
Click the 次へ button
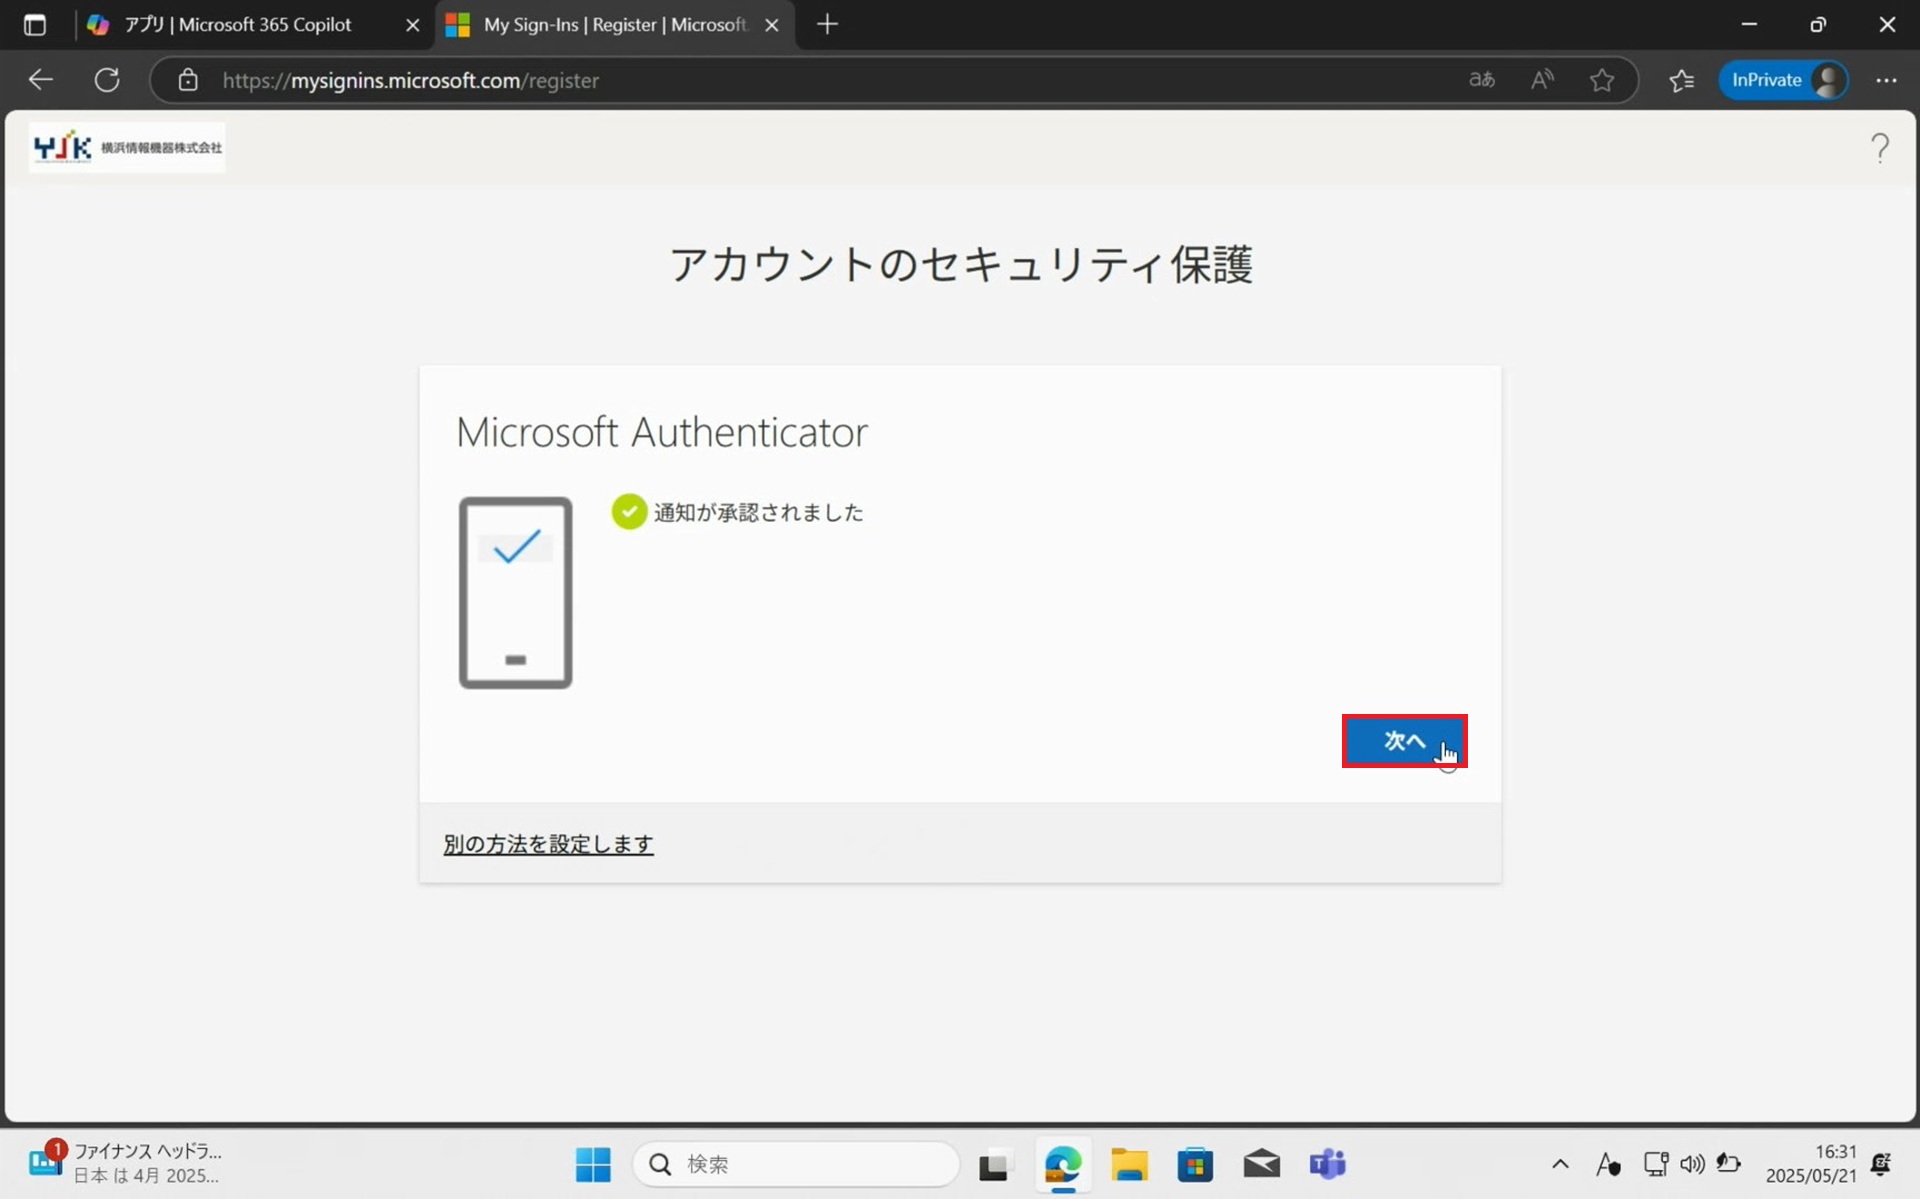(x=1404, y=741)
